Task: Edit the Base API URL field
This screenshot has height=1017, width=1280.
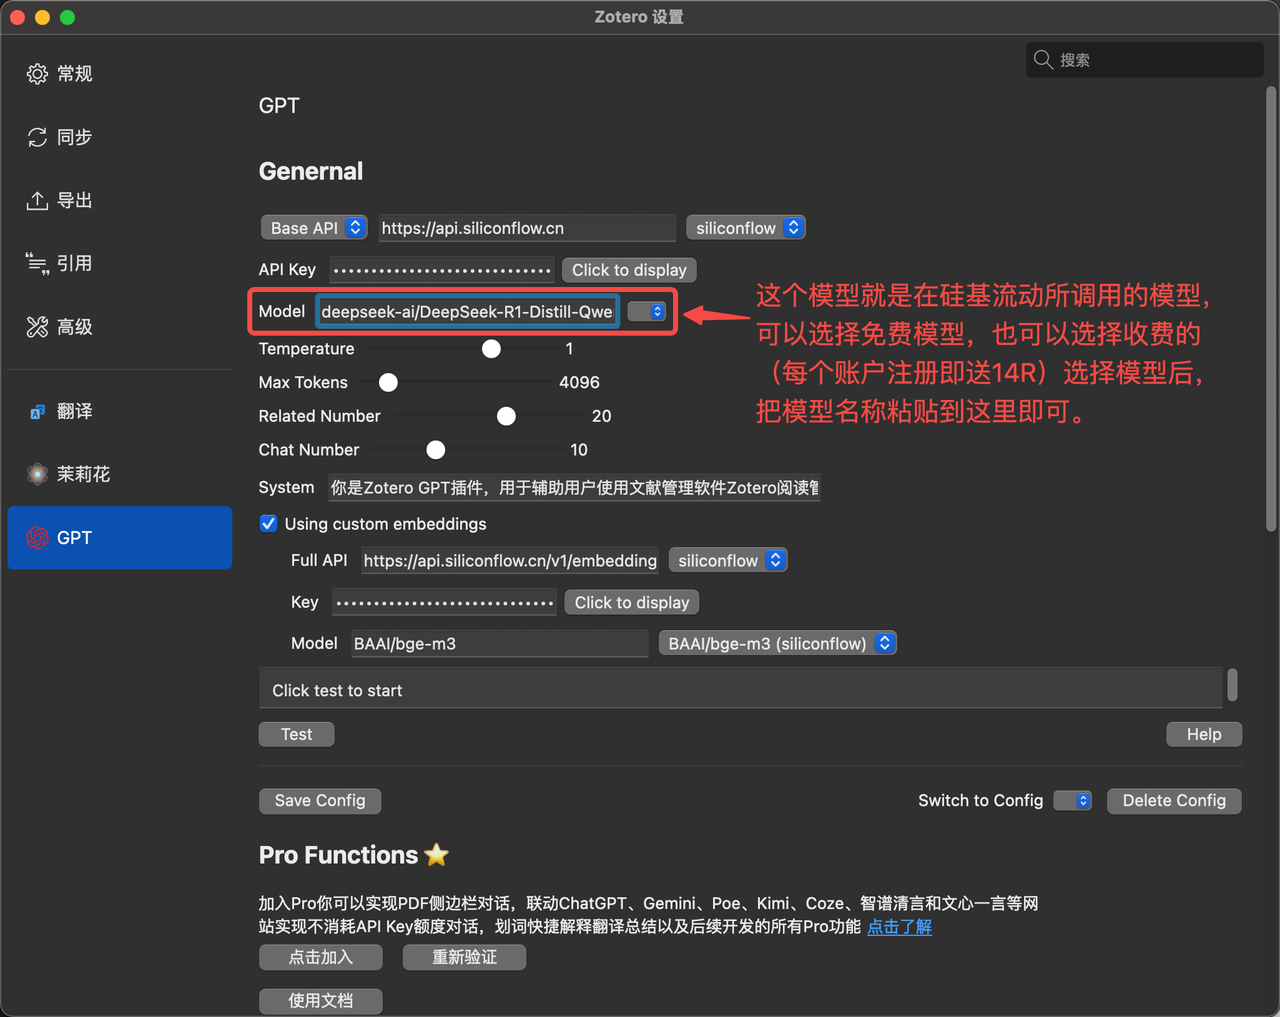Action: pos(527,228)
